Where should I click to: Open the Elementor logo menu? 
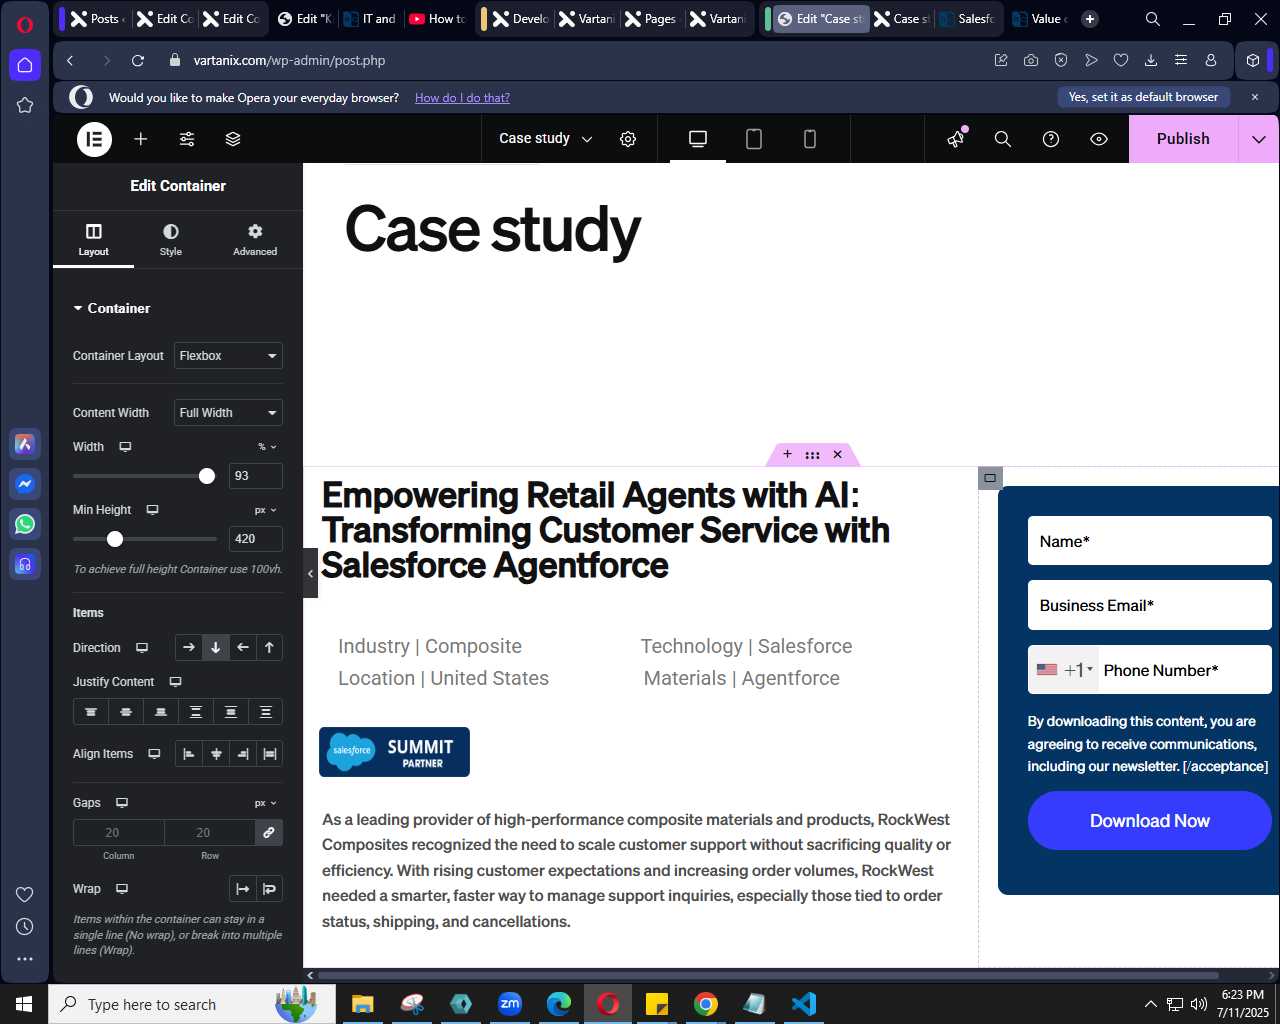[95, 139]
